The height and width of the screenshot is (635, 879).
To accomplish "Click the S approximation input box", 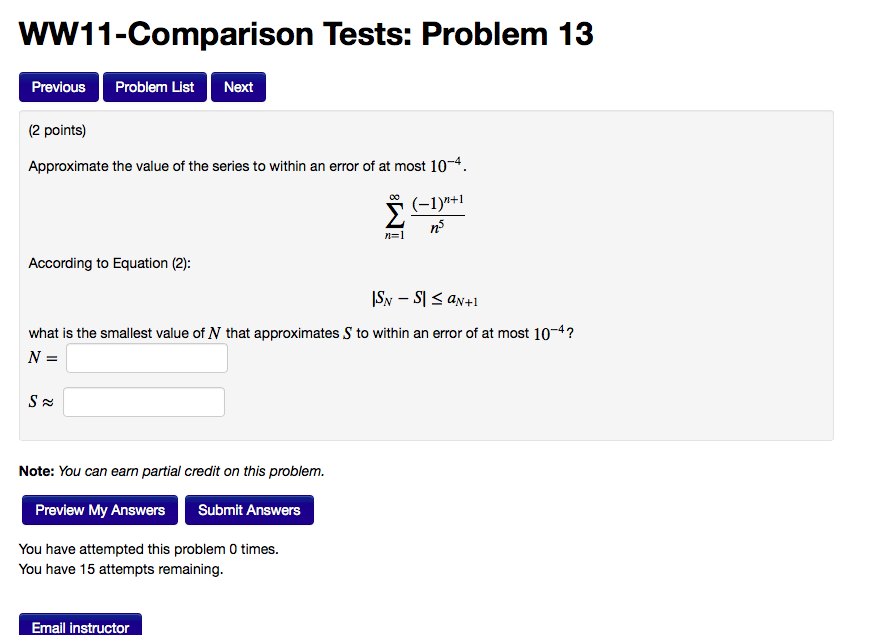I will [x=143, y=401].
